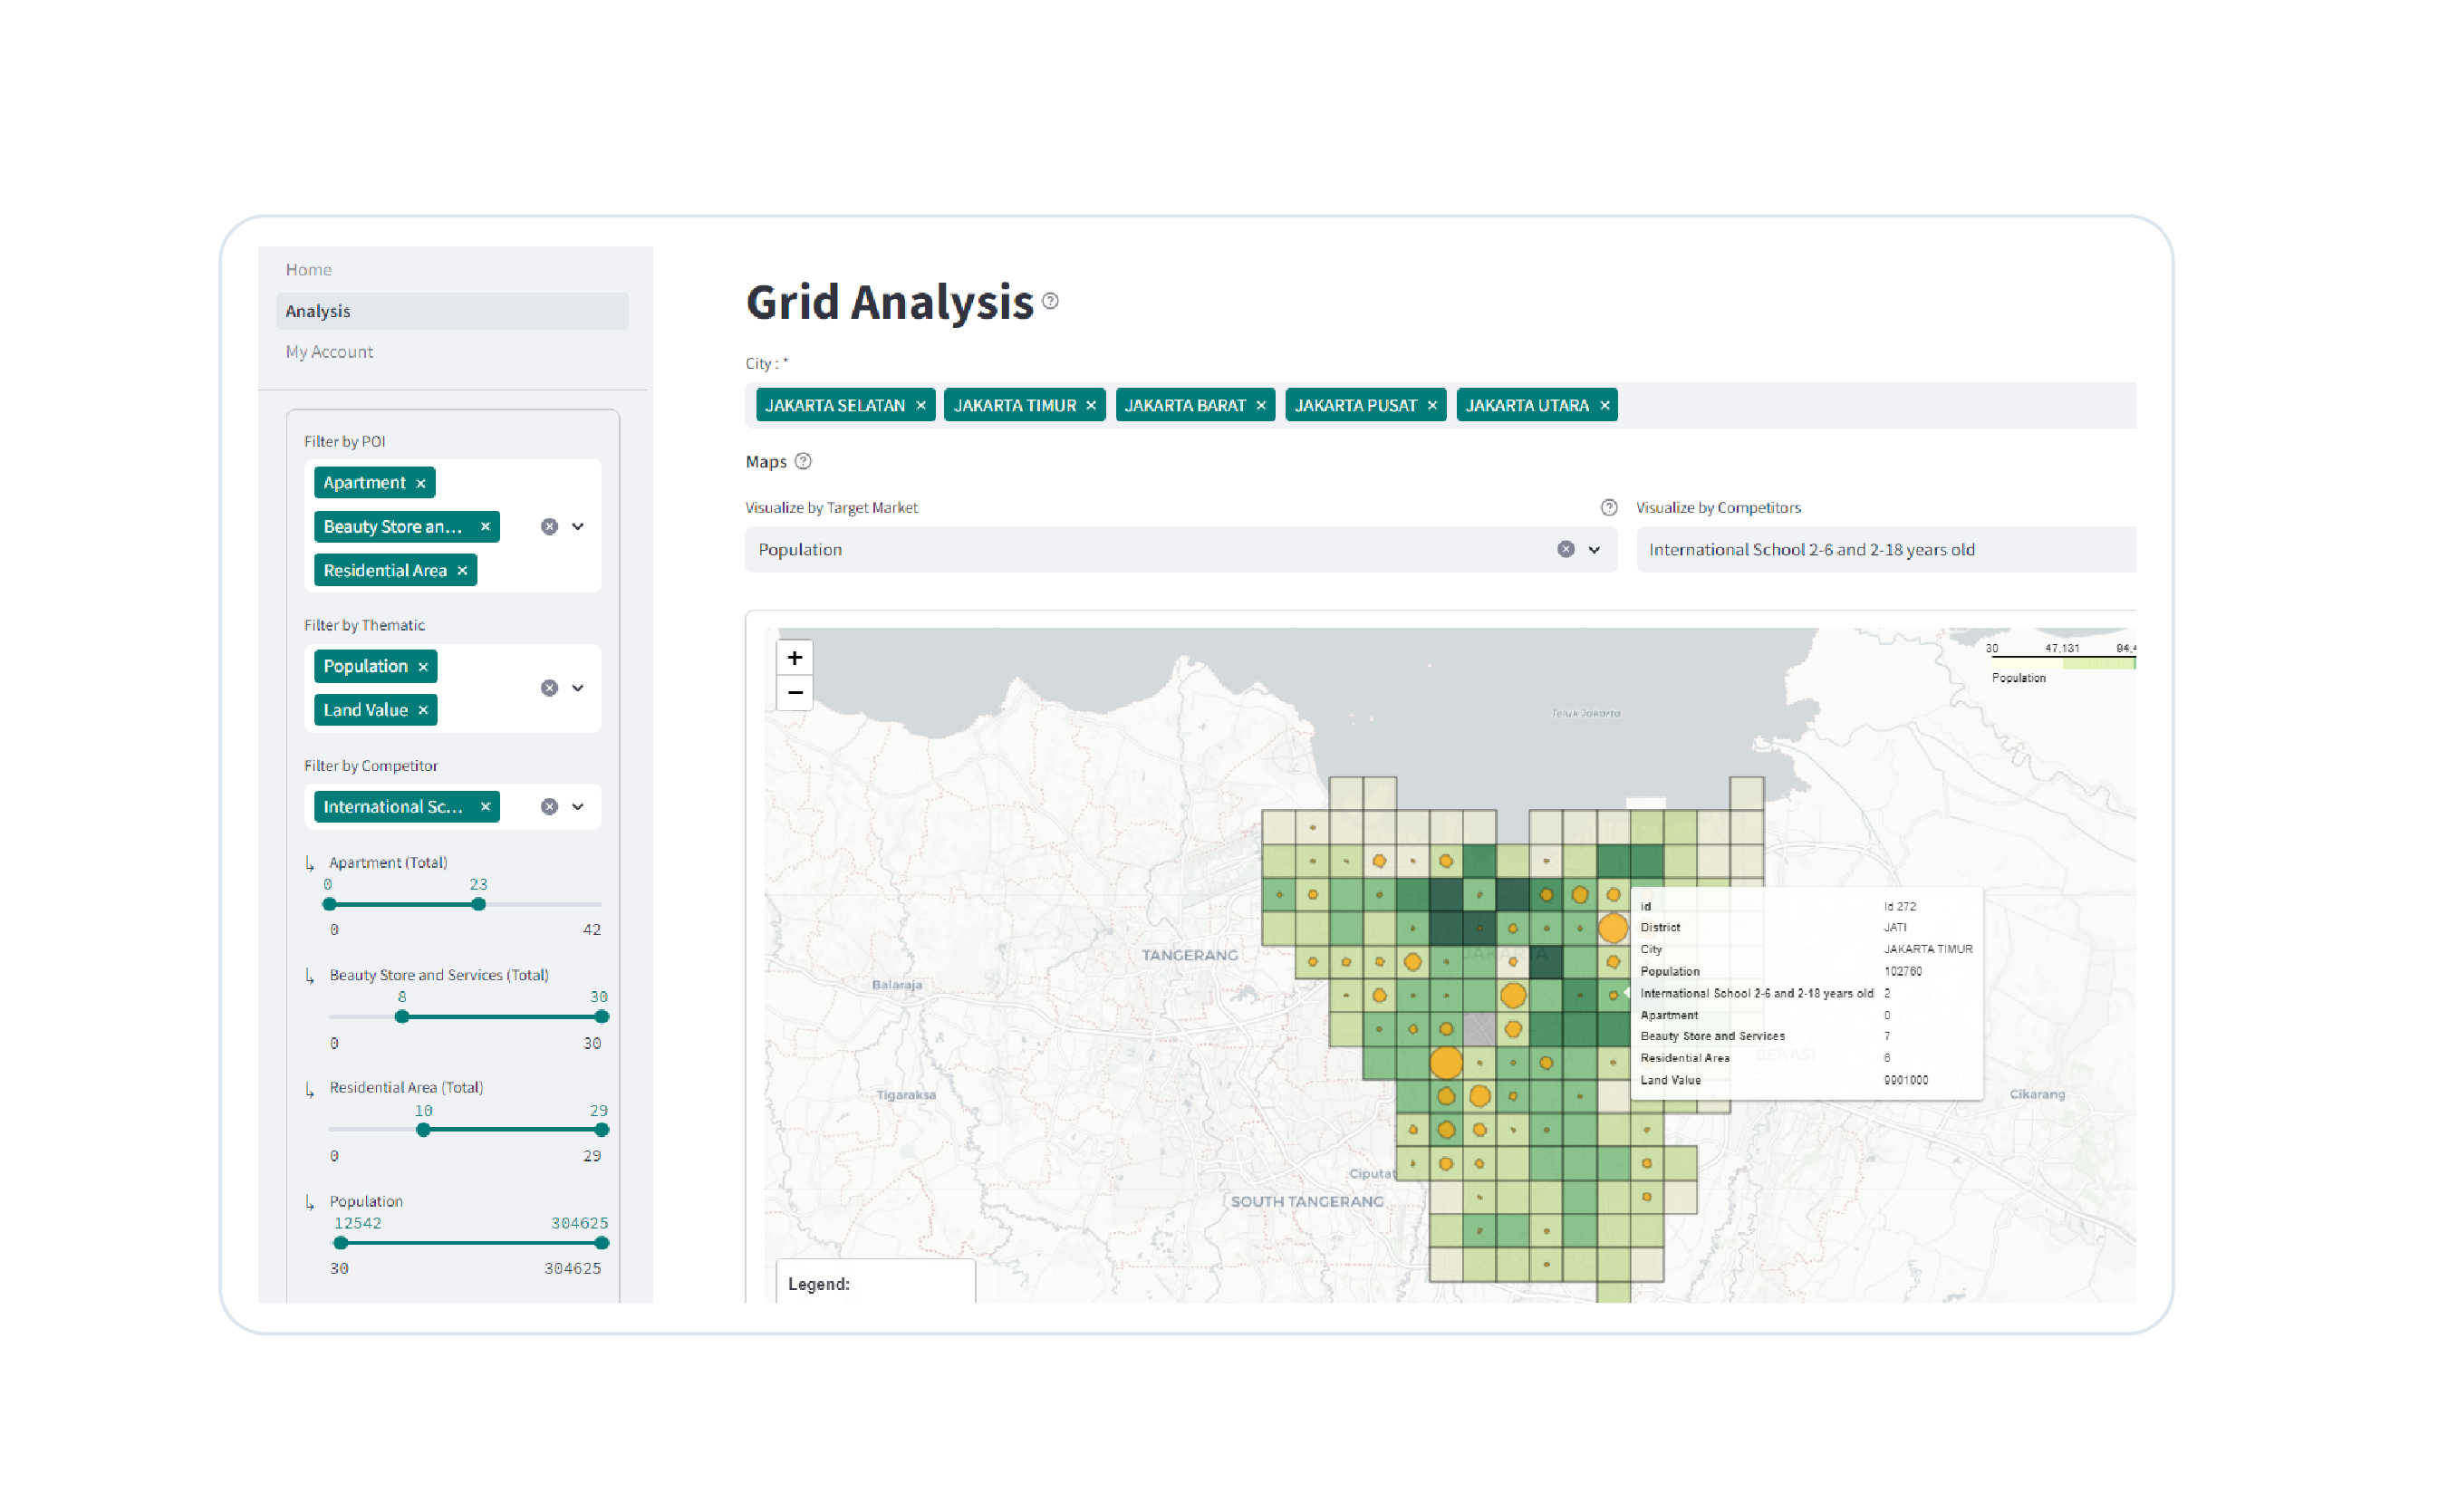Viewport: 2438px width, 1512px height.
Task: Clear all POI filter selections
Action: click(549, 526)
